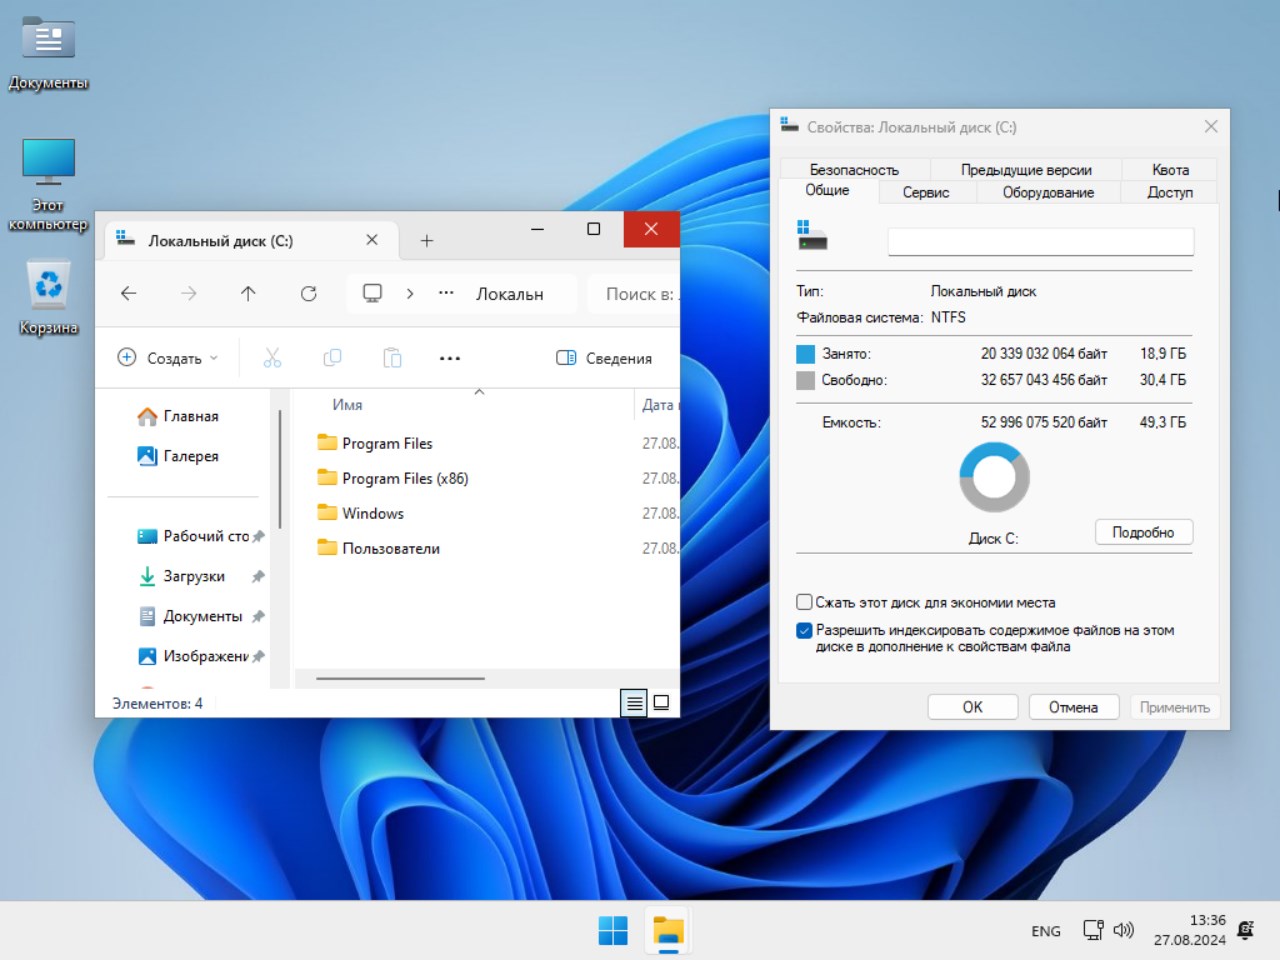Disable the Разрешить индексировать checkbox
The height and width of the screenshot is (960, 1280).
803,630
